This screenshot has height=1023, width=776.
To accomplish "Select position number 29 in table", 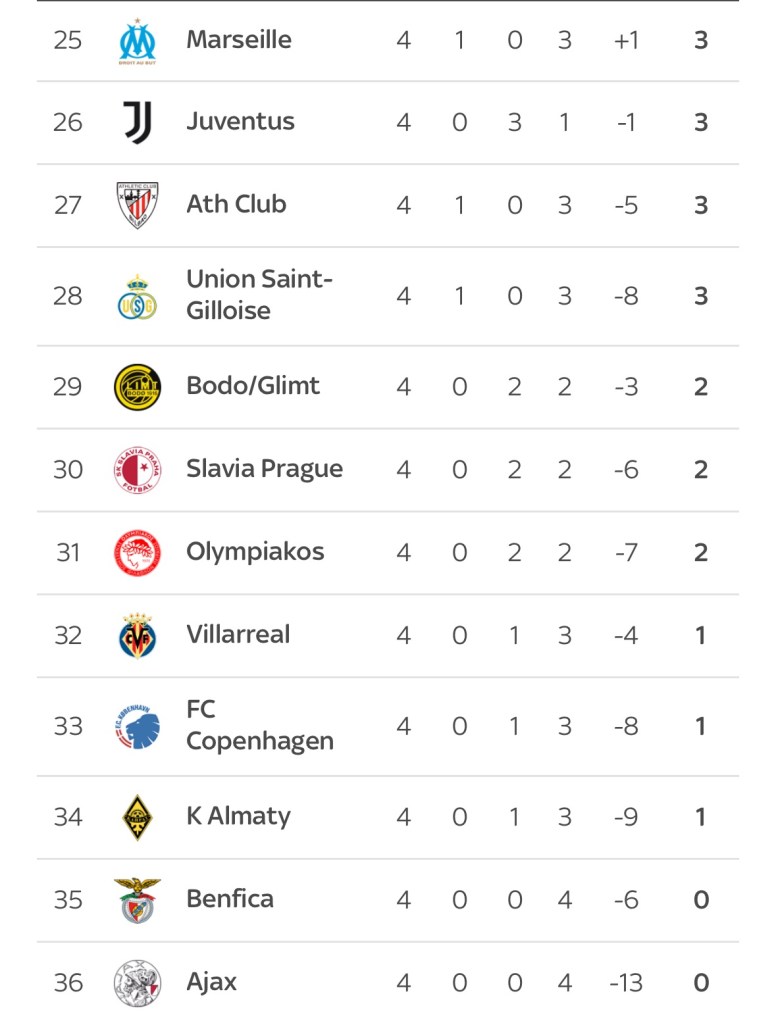I will coord(67,387).
